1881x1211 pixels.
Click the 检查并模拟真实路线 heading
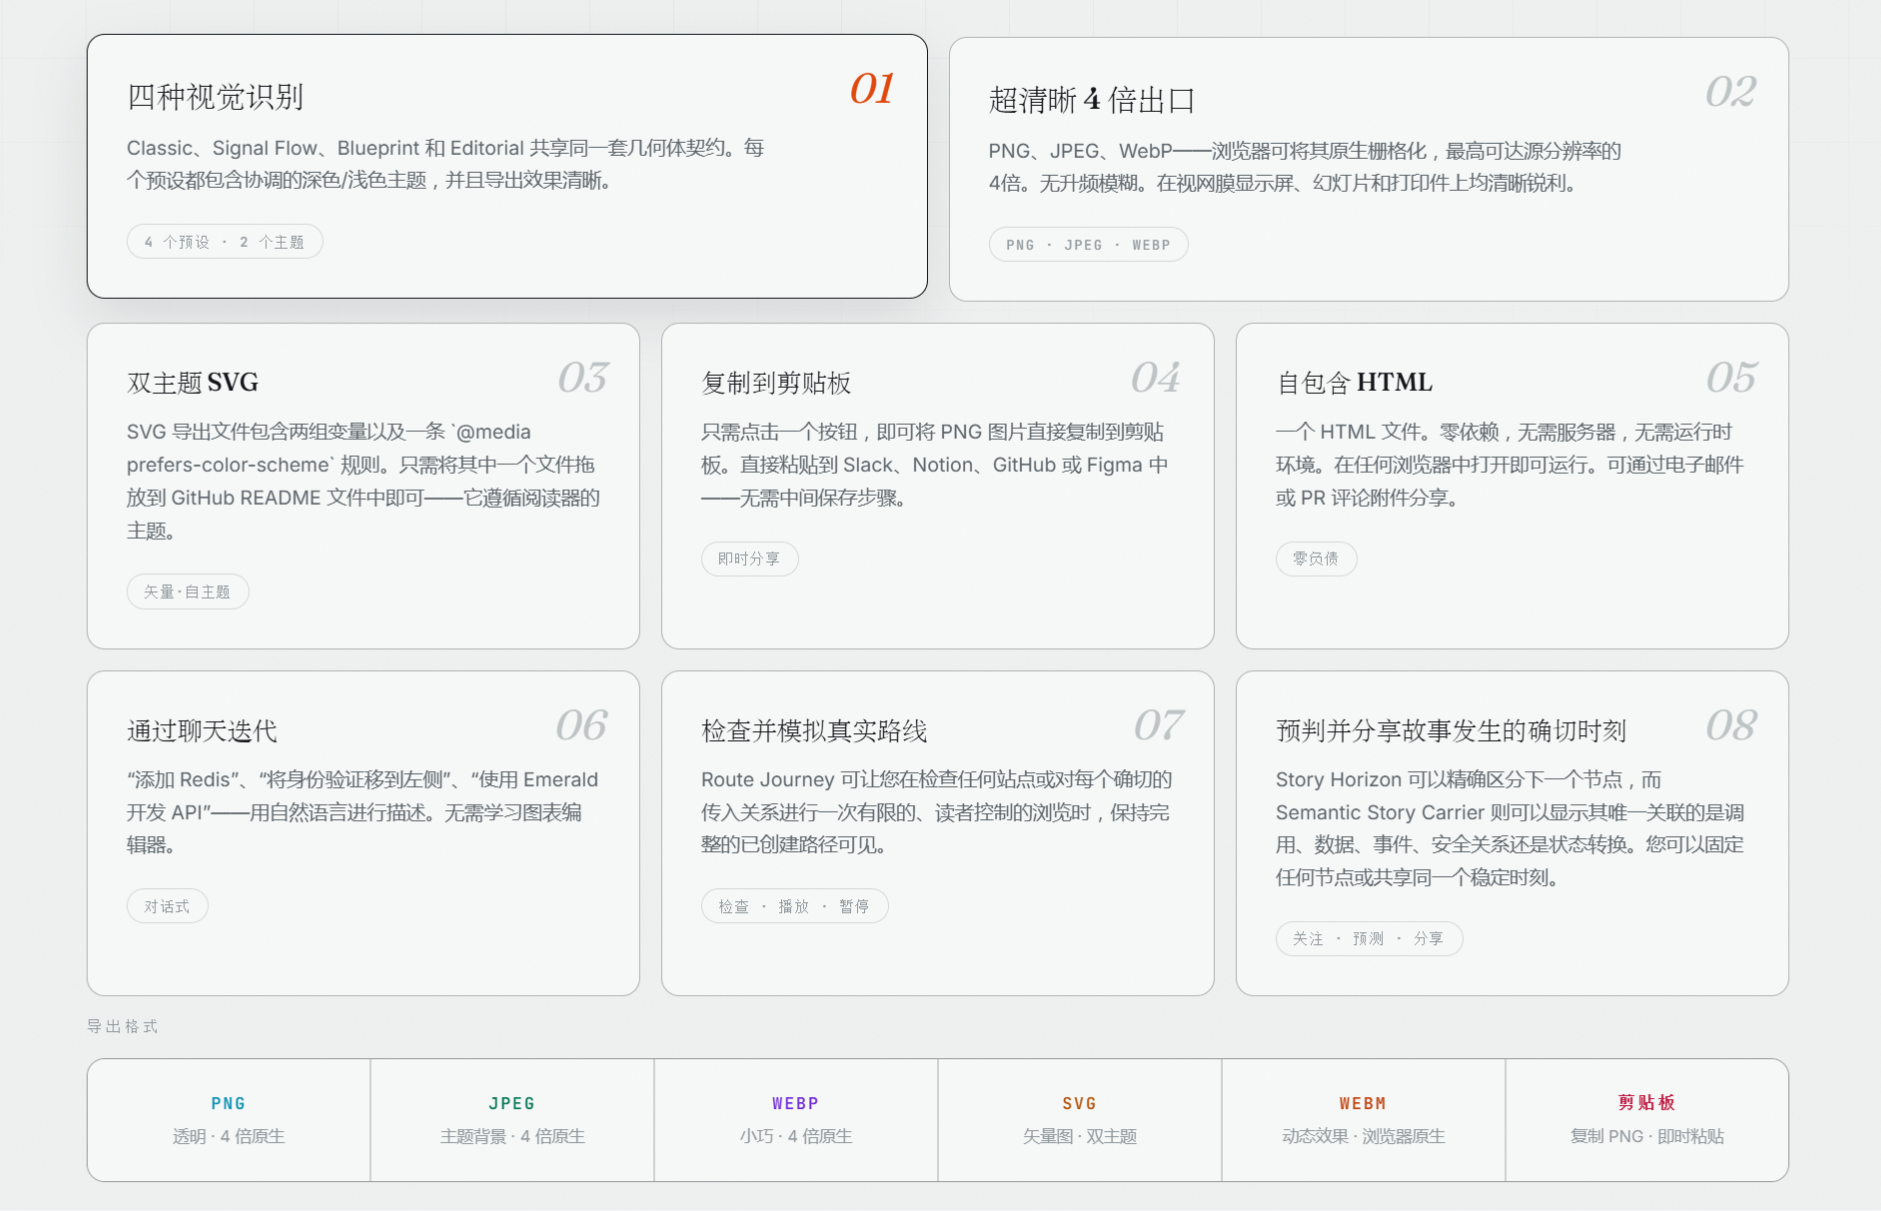[x=814, y=731]
